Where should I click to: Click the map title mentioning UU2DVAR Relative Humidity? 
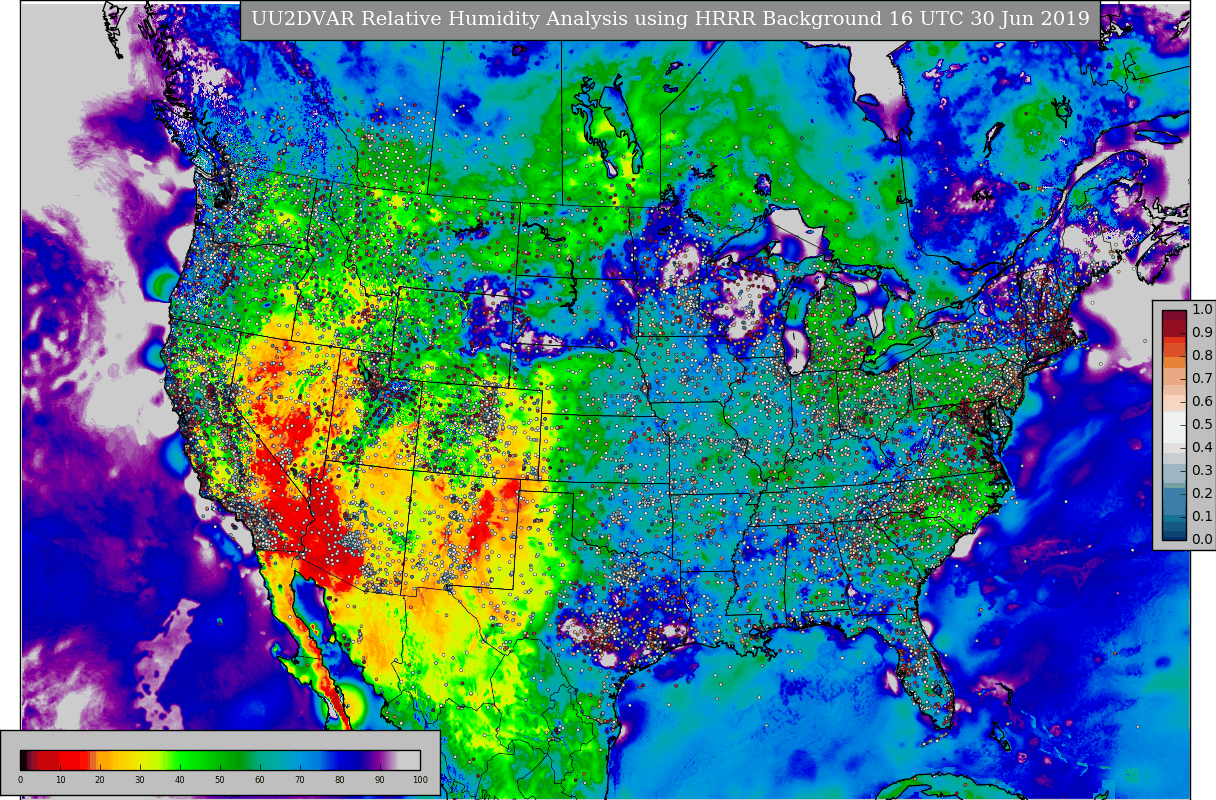tap(670, 19)
